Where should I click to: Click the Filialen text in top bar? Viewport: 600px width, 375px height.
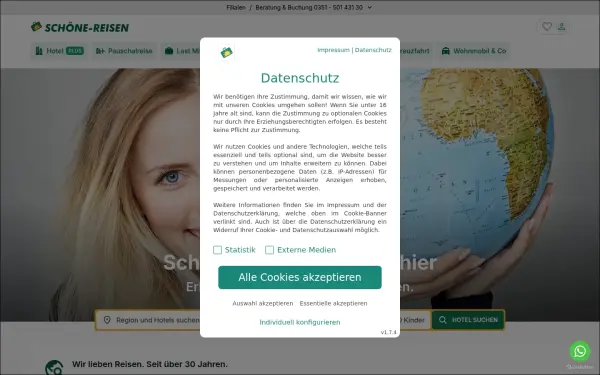236,7
